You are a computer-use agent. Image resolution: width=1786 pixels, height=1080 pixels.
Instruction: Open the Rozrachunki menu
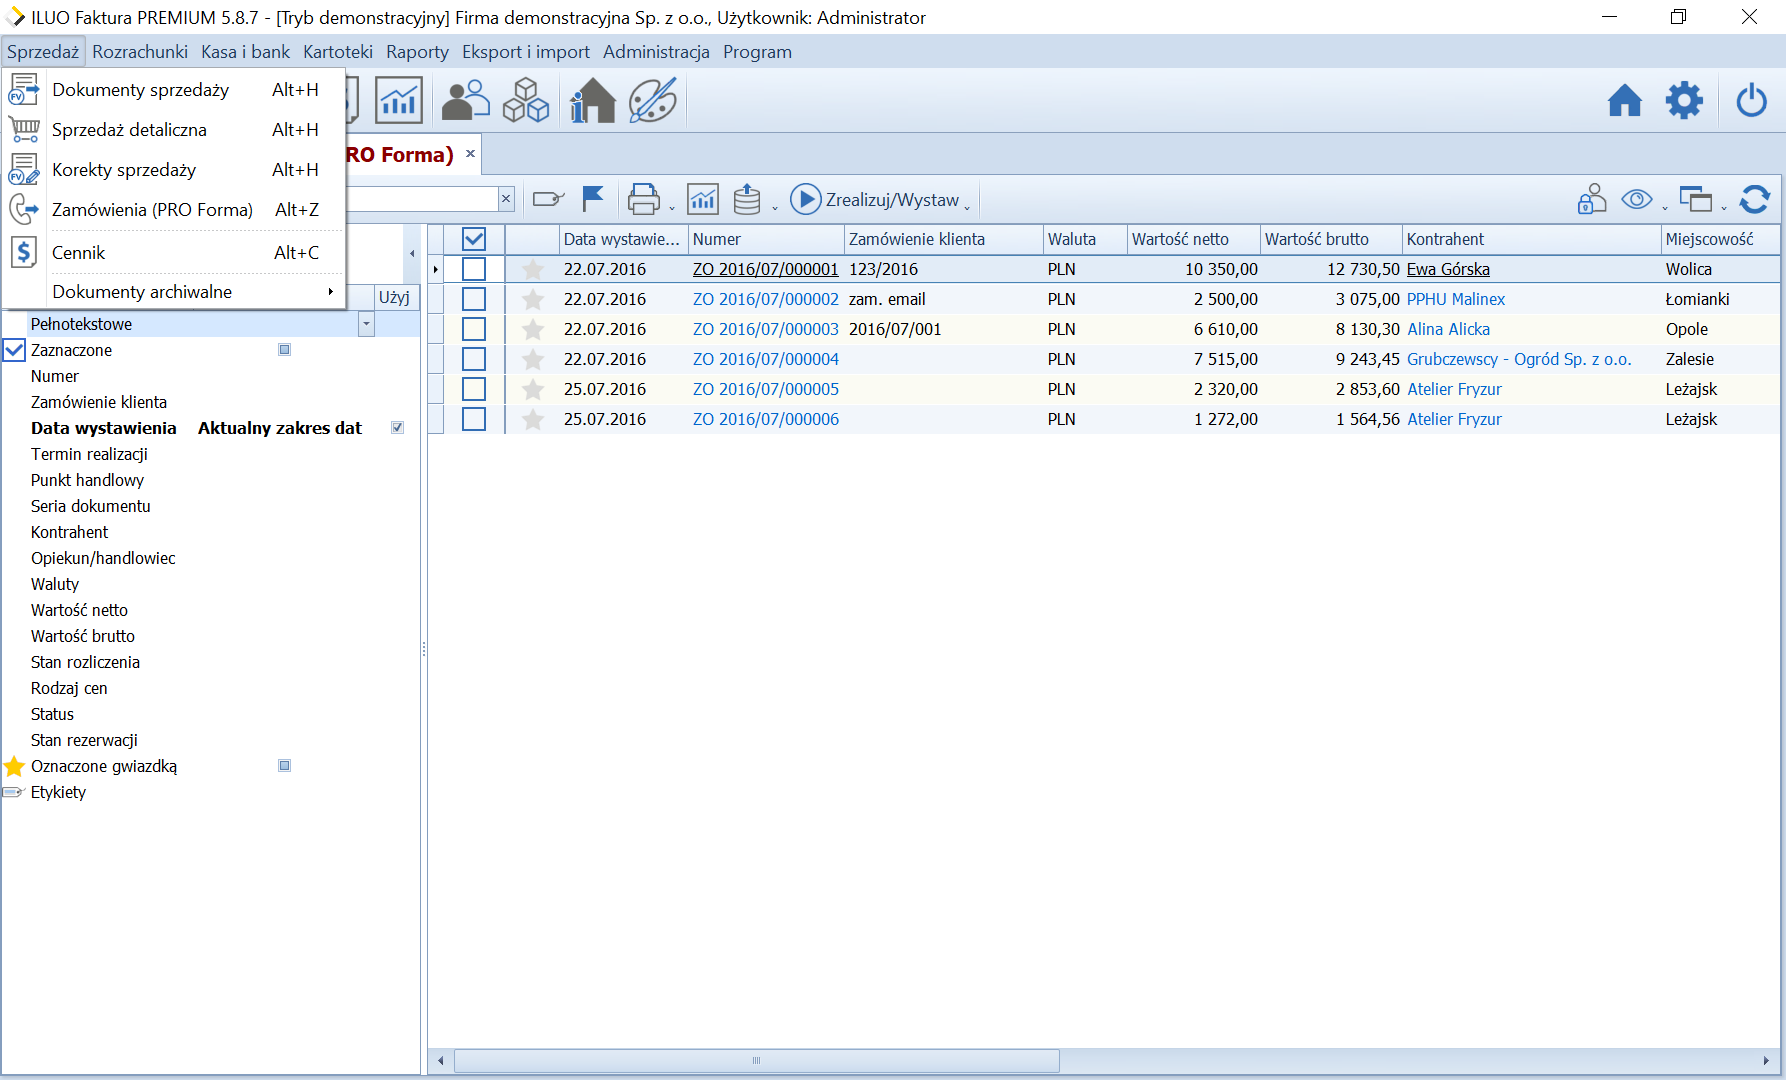[x=140, y=51]
